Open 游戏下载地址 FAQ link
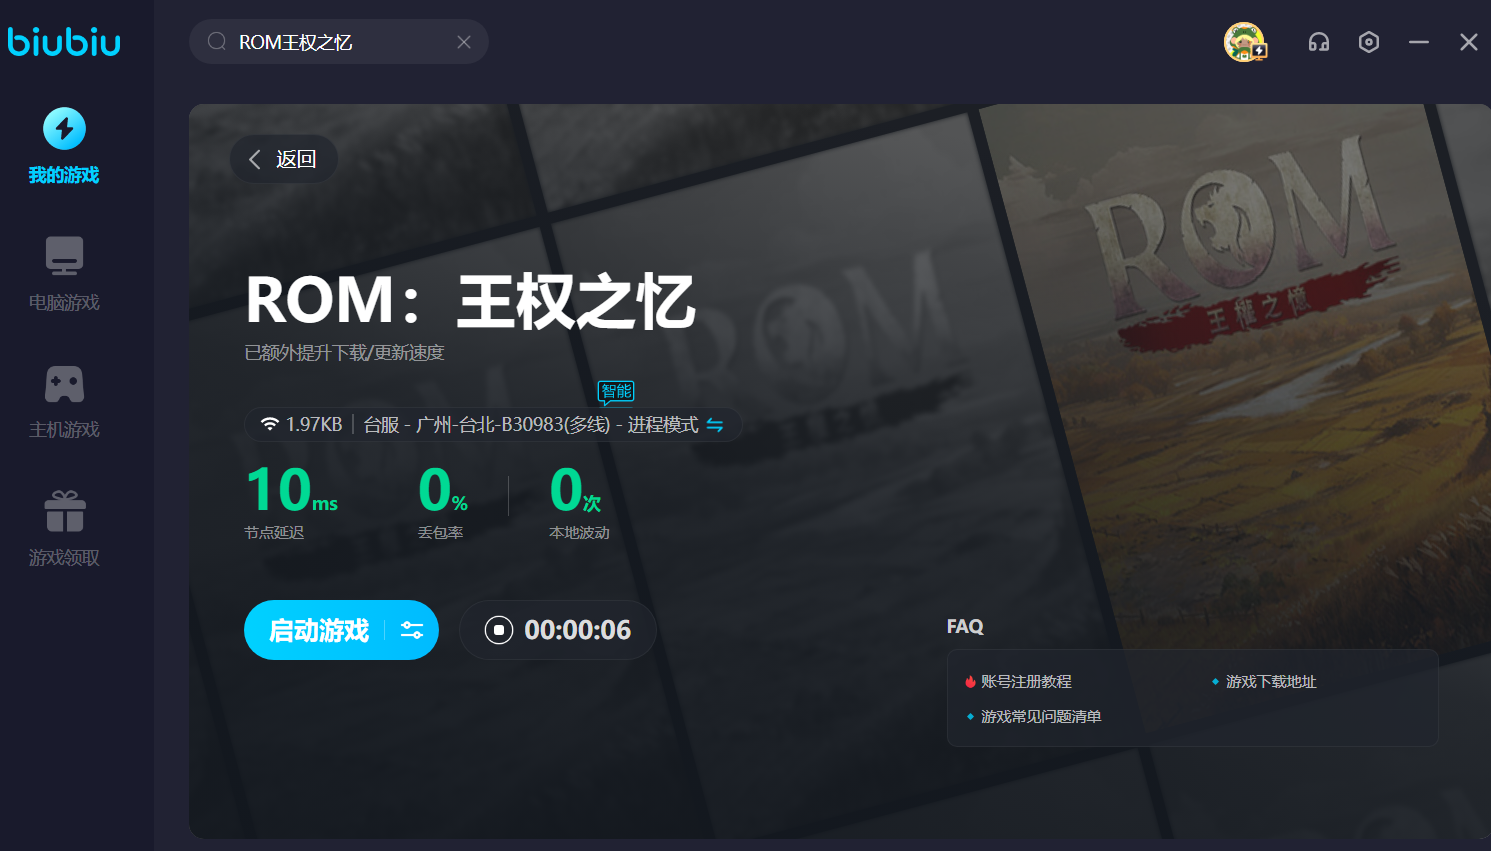The height and width of the screenshot is (851, 1491). coord(1270,682)
